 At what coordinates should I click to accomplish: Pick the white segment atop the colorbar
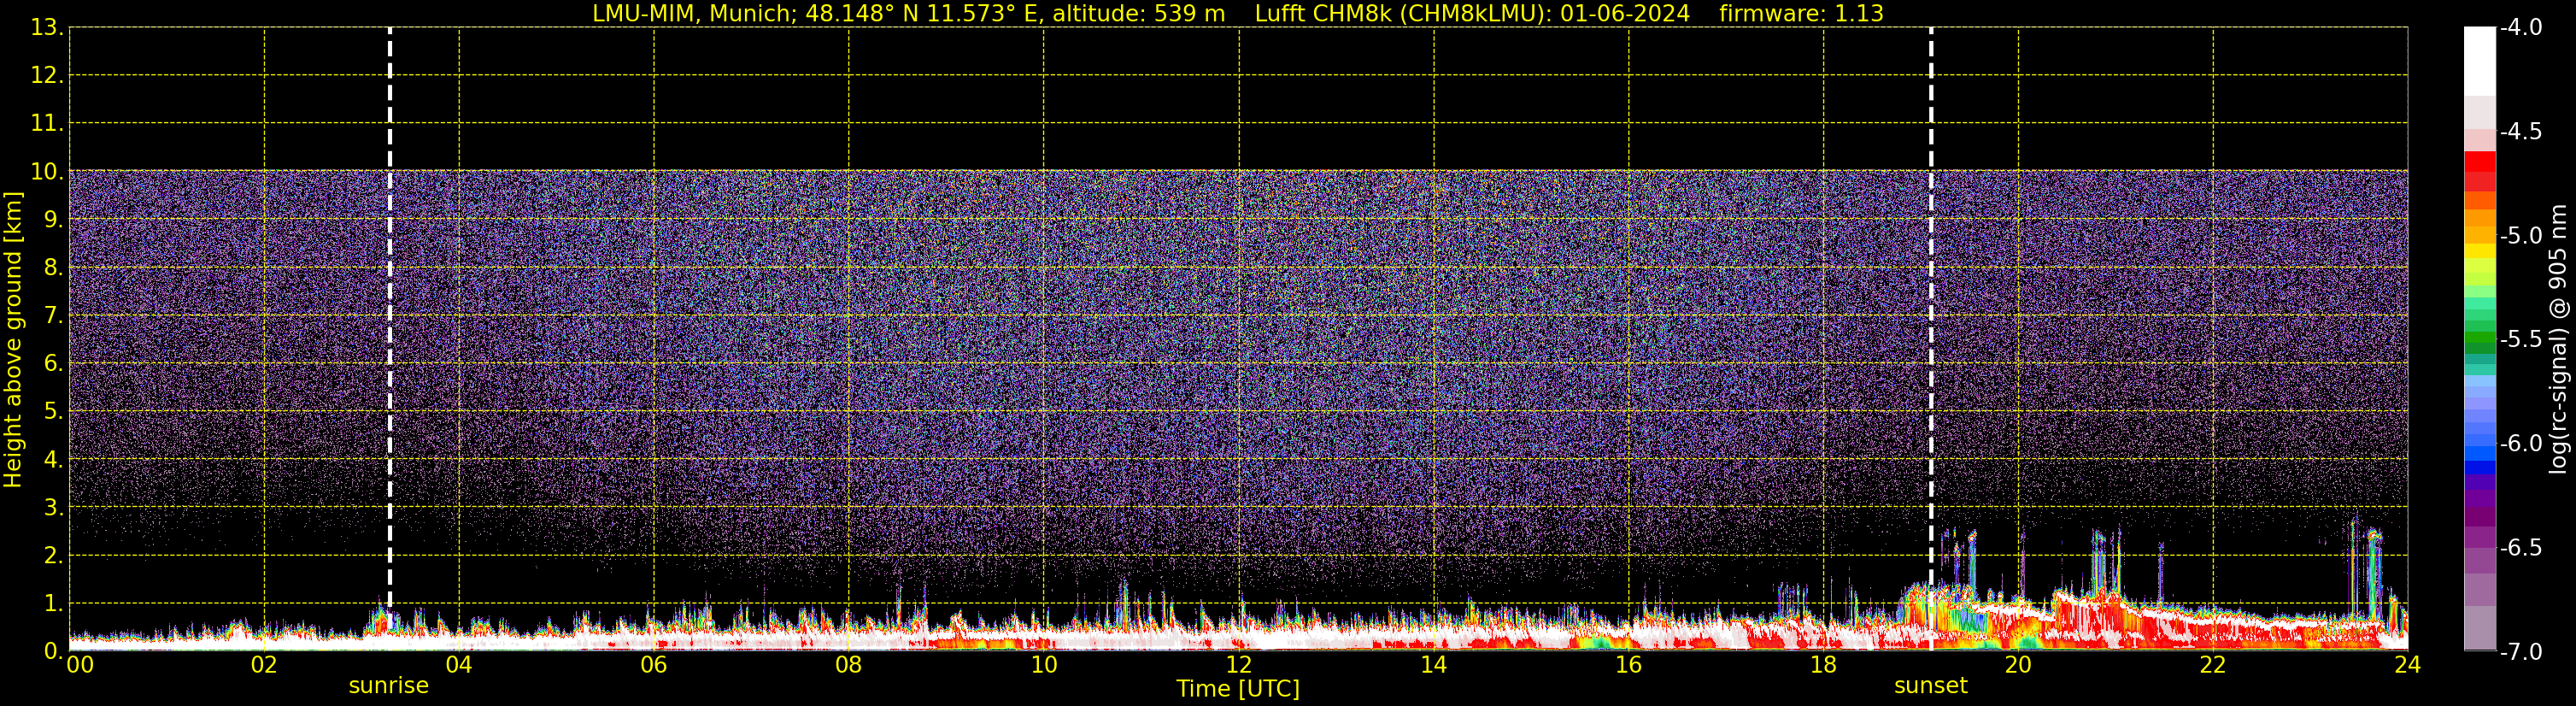click(2480, 62)
